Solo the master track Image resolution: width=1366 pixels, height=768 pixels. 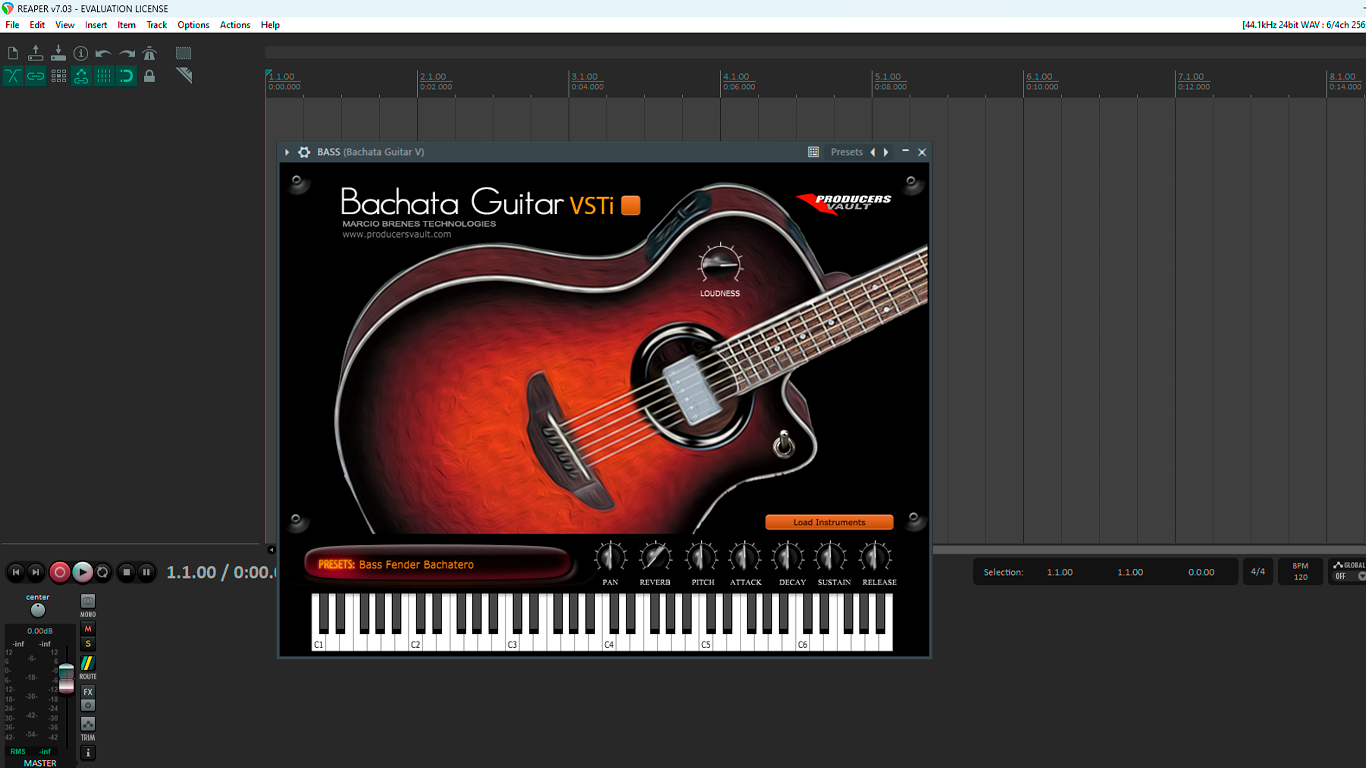[x=88, y=644]
